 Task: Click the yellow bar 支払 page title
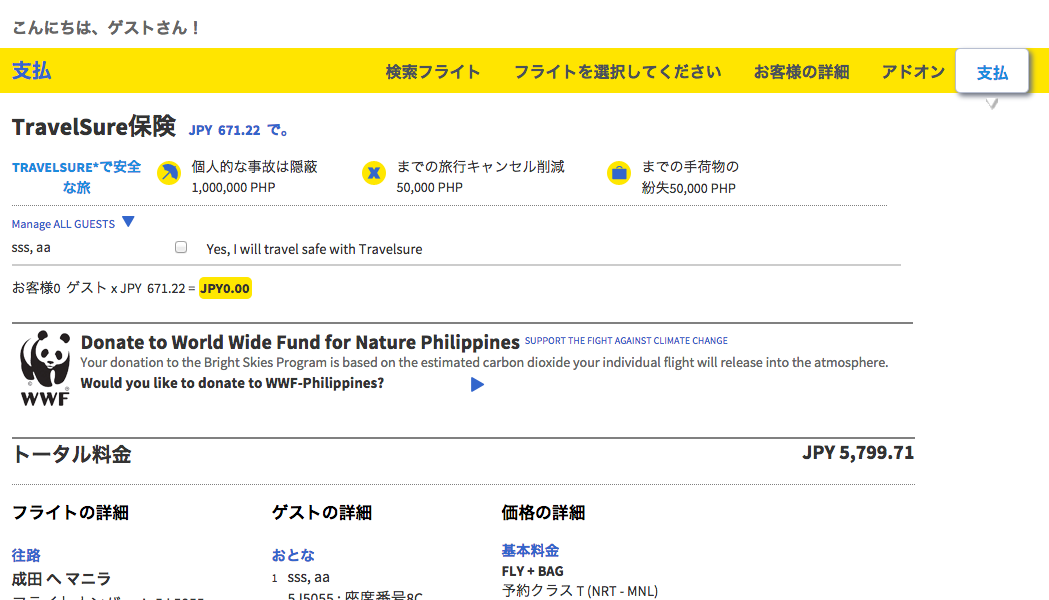(x=31, y=71)
